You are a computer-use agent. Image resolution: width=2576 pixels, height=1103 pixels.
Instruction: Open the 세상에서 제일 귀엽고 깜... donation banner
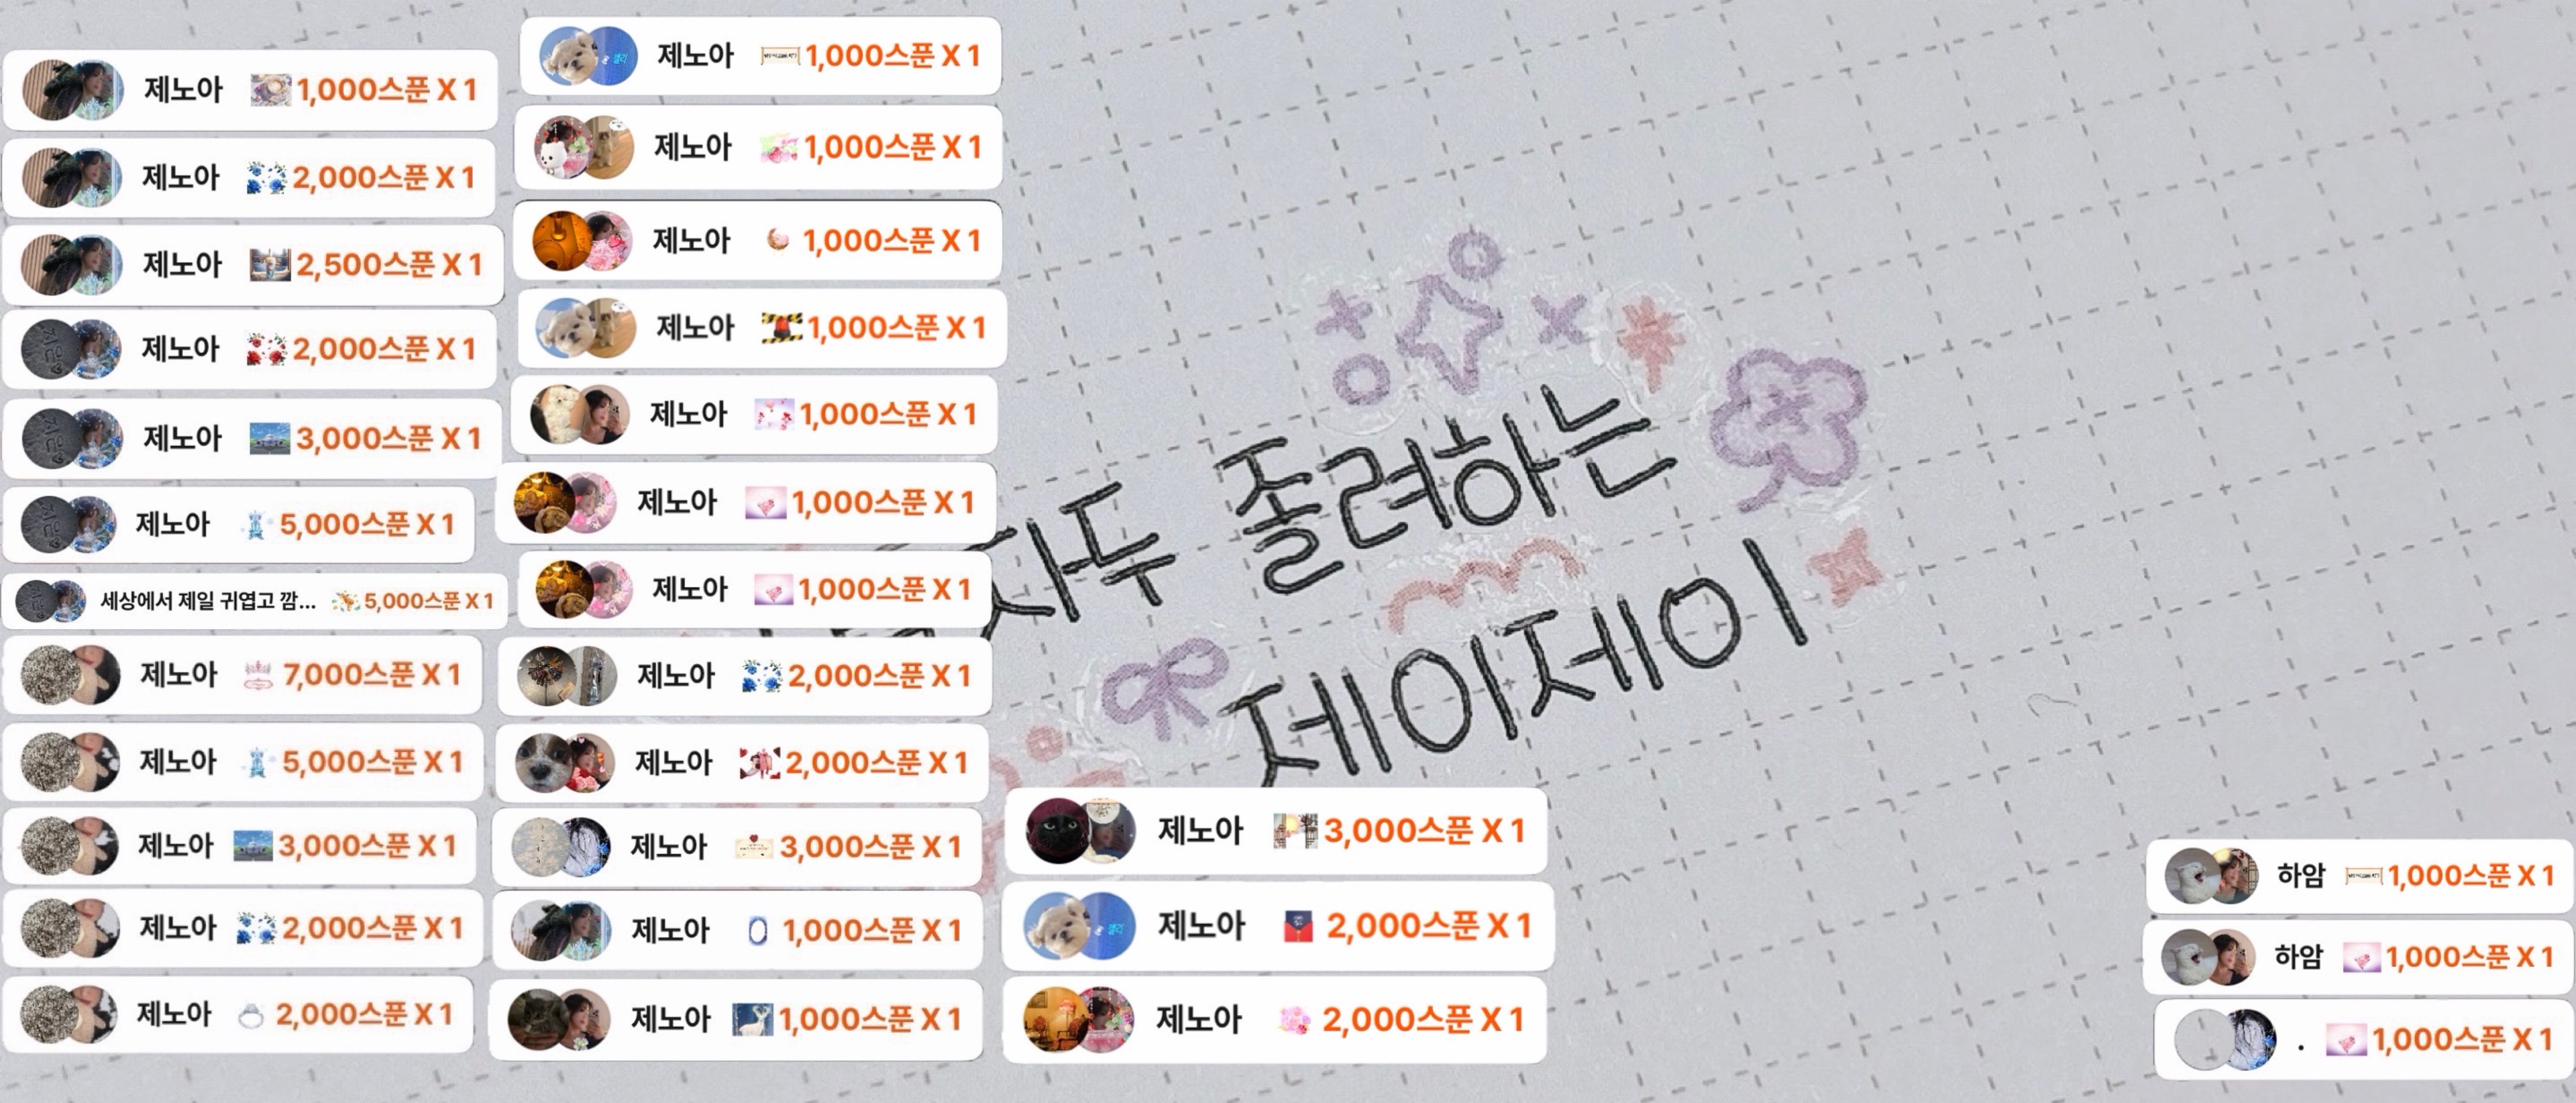[x=255, y=601]
